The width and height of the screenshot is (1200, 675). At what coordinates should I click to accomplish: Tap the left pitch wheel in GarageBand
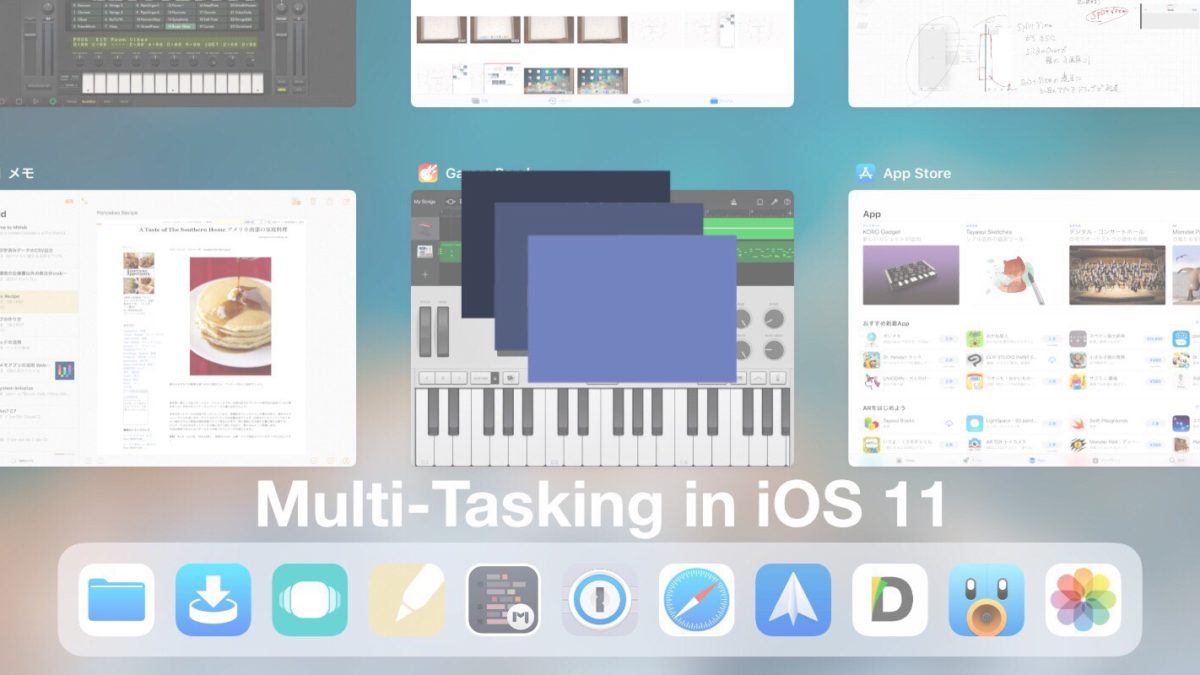click(x=425, y=331)
